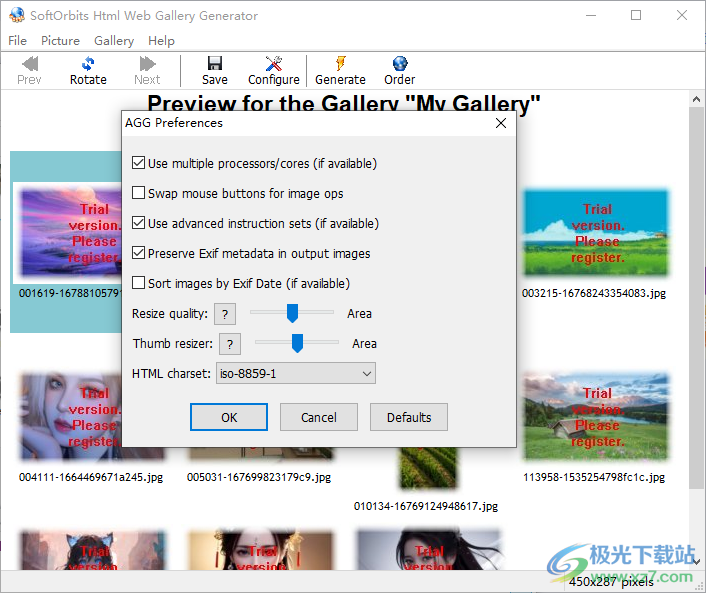Open the Help menu

[161, 41]
